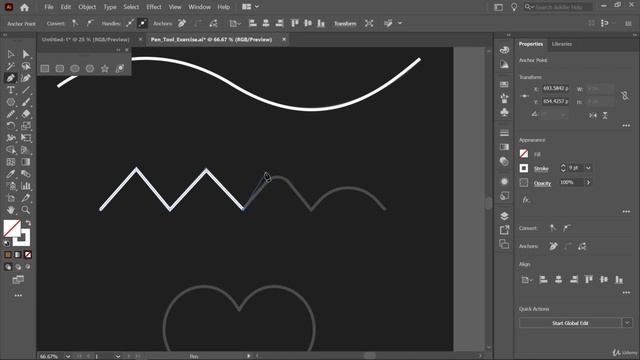
Task: Enable Draw Behind mode
Action: coord(18,267)
